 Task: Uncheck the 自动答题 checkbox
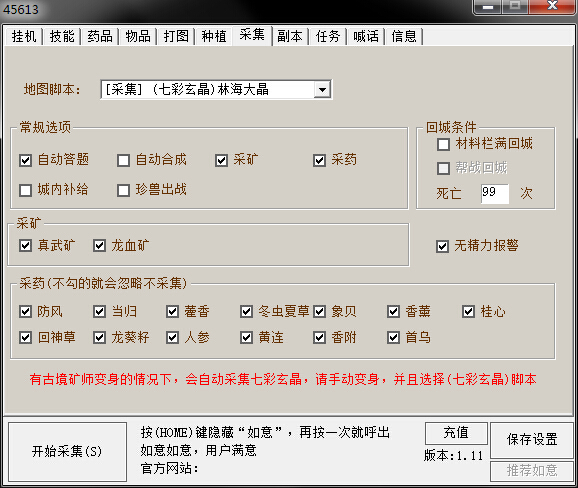point(25,160)
